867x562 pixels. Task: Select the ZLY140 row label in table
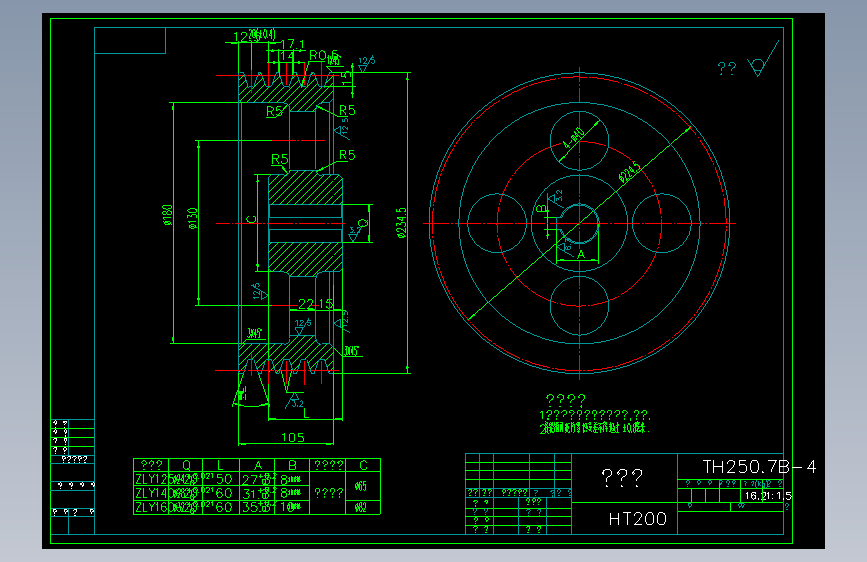(152, 493)
